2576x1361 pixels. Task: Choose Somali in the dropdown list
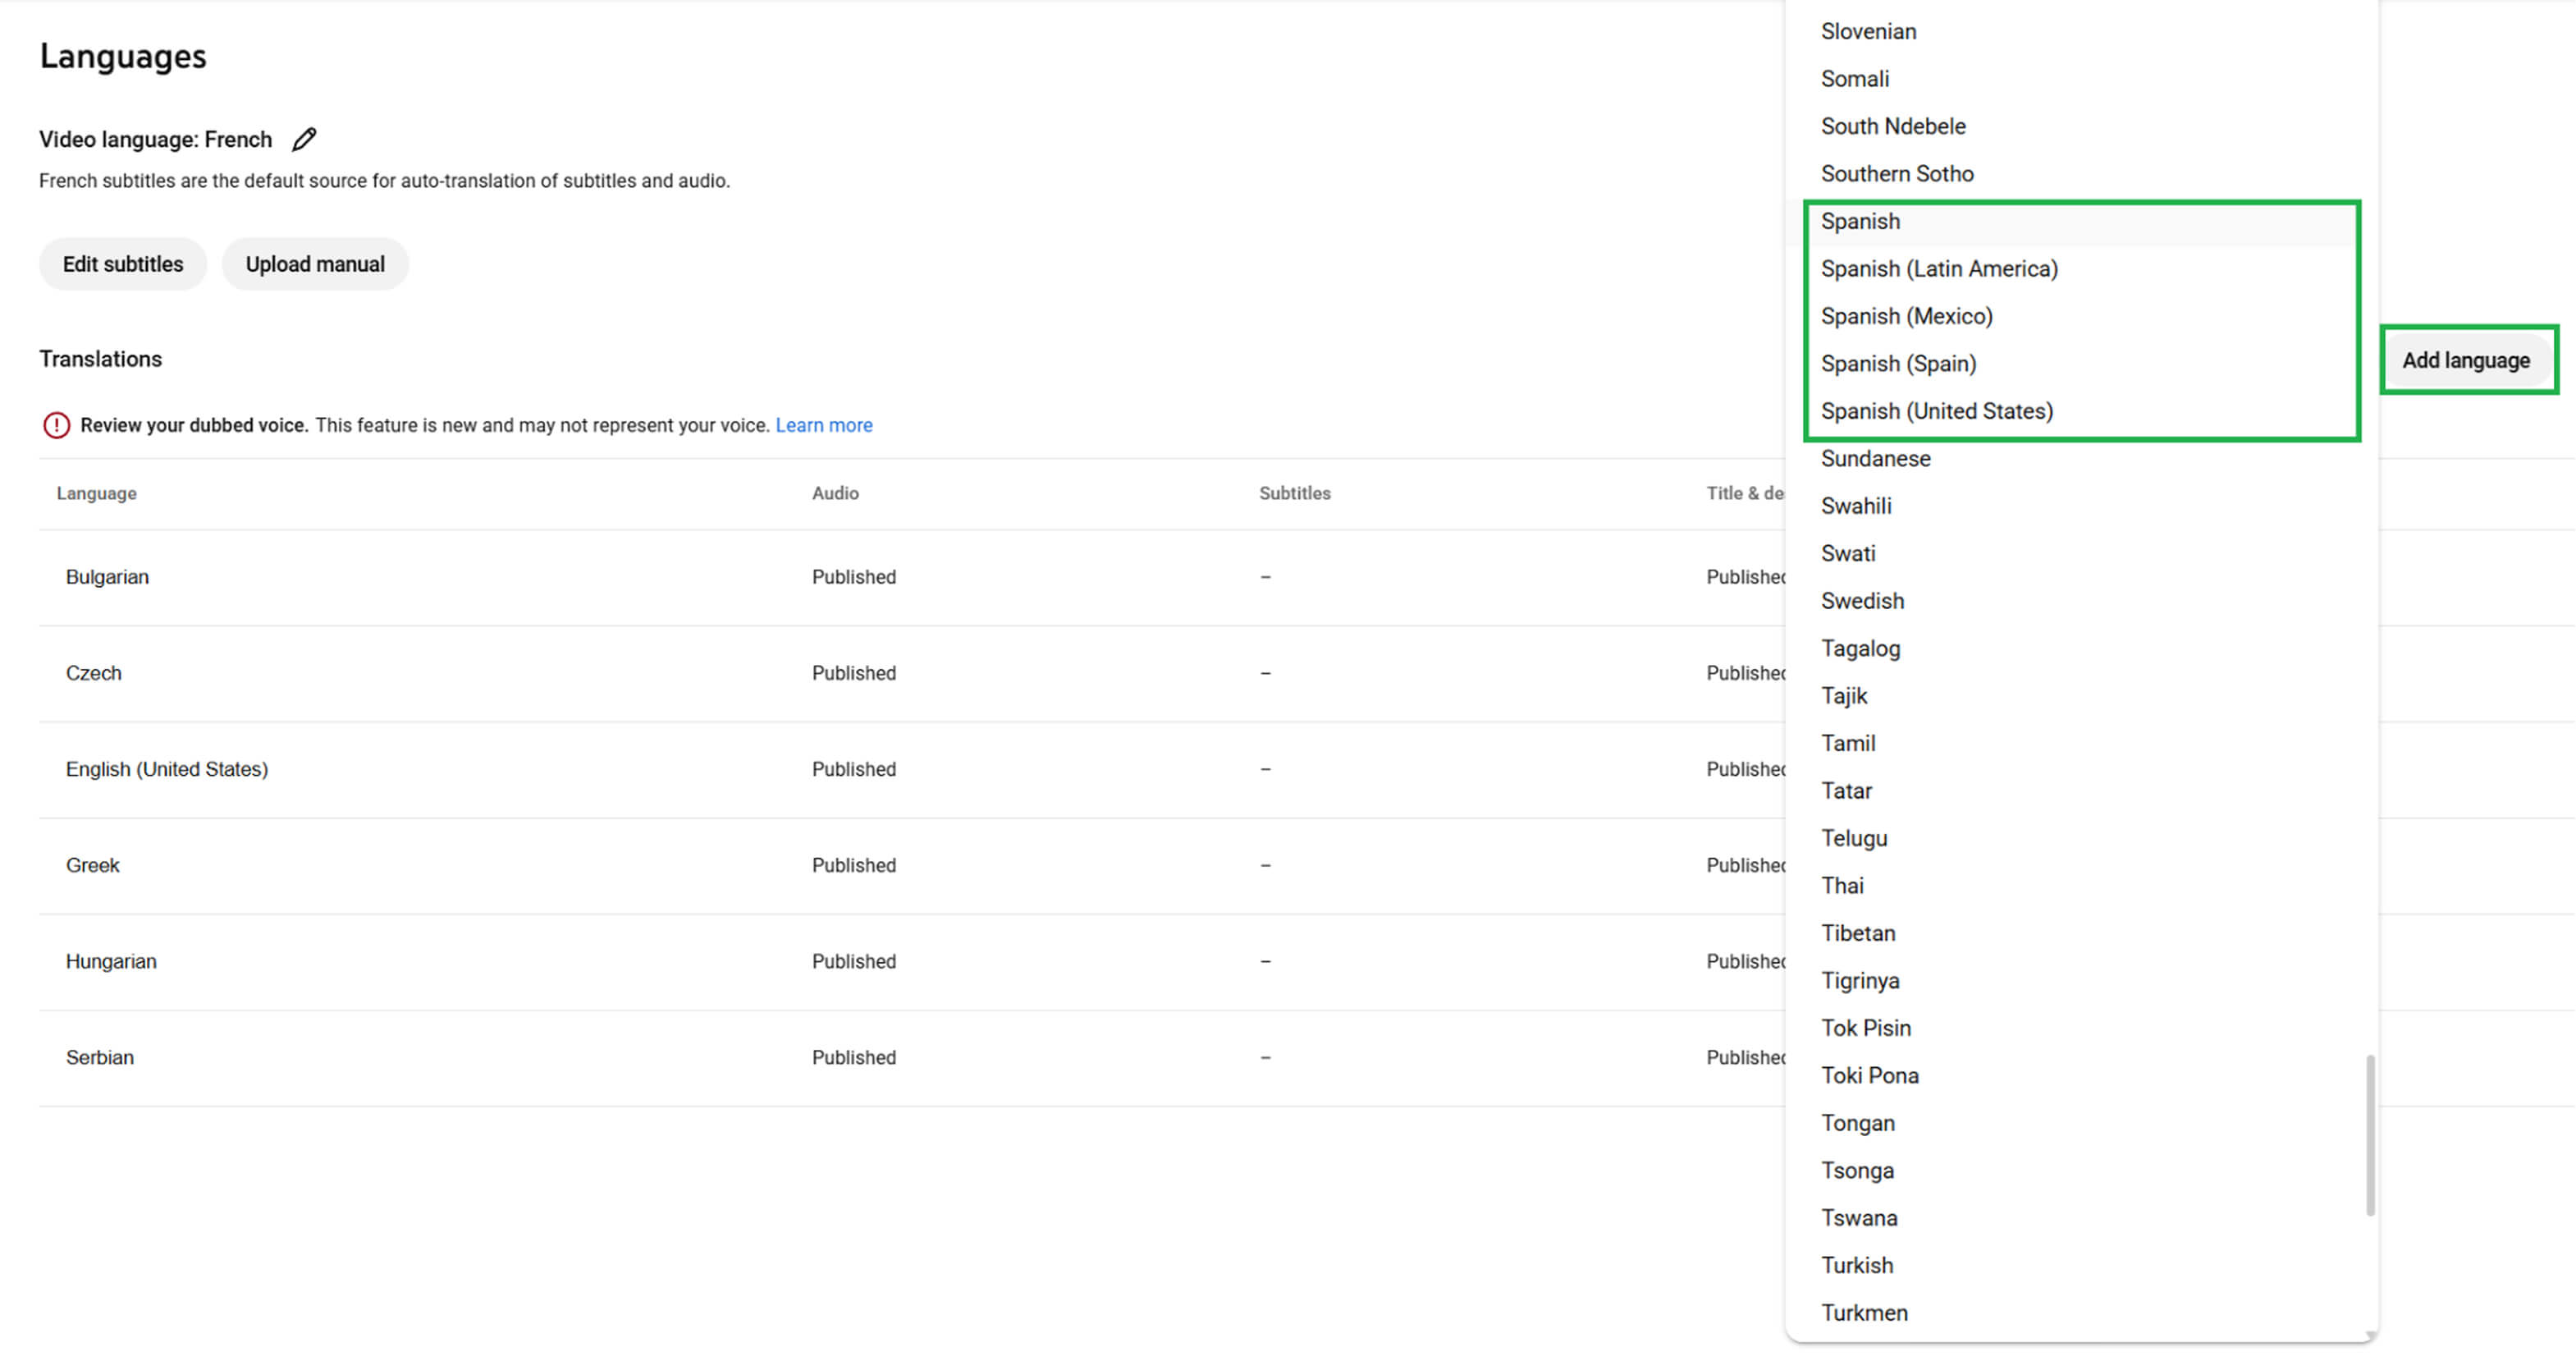pyautogui.click(x=2081, y=79)
